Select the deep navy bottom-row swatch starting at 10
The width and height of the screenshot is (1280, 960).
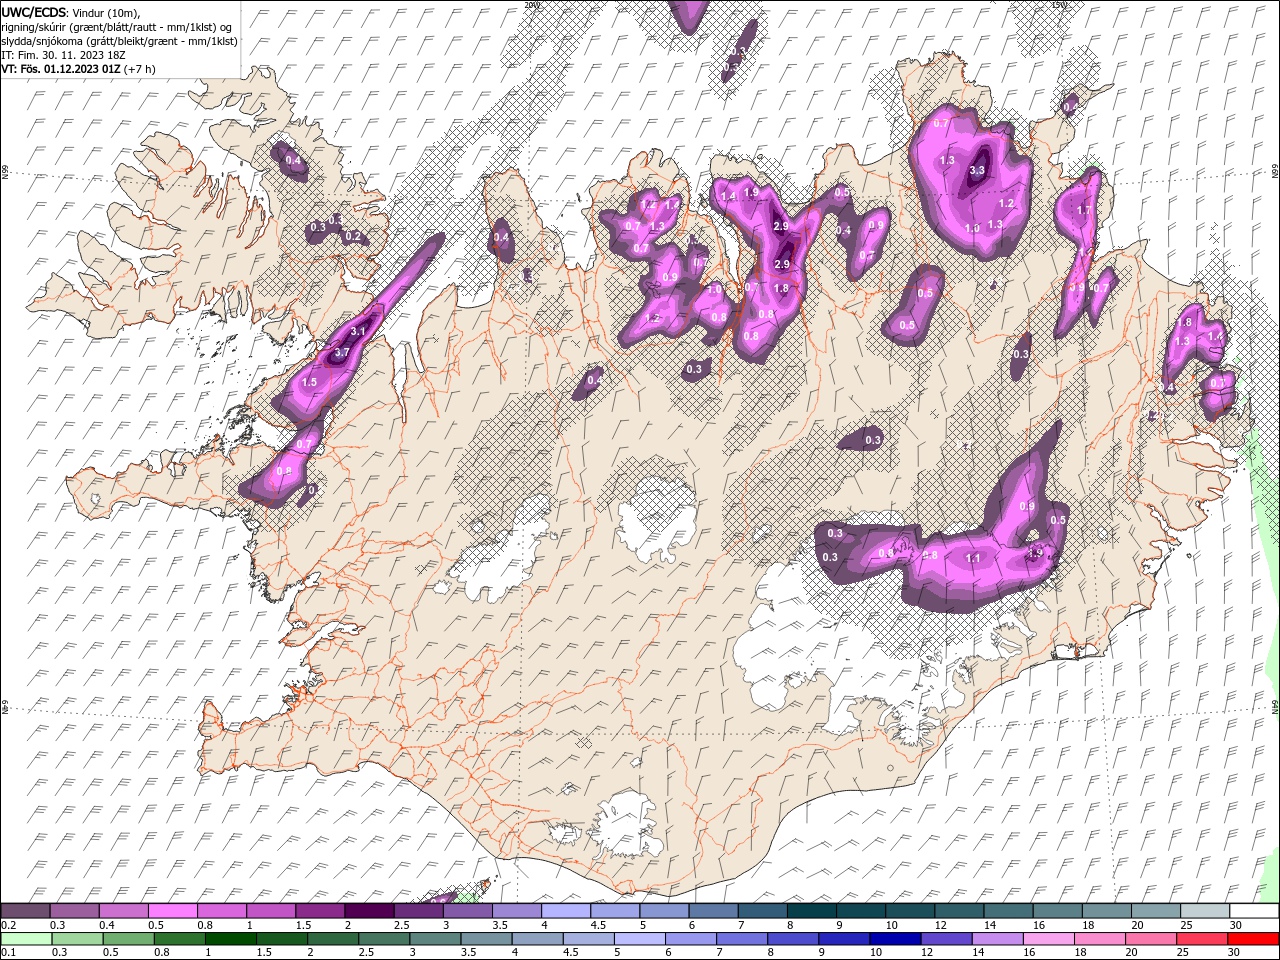[x=896, y=939]
